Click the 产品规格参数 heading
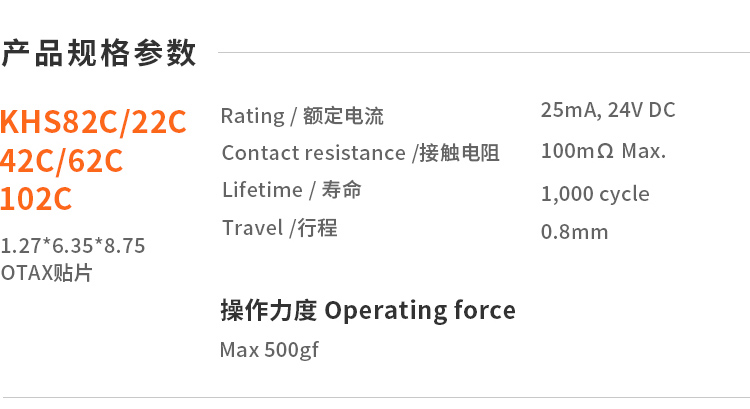 click(99, 53)
